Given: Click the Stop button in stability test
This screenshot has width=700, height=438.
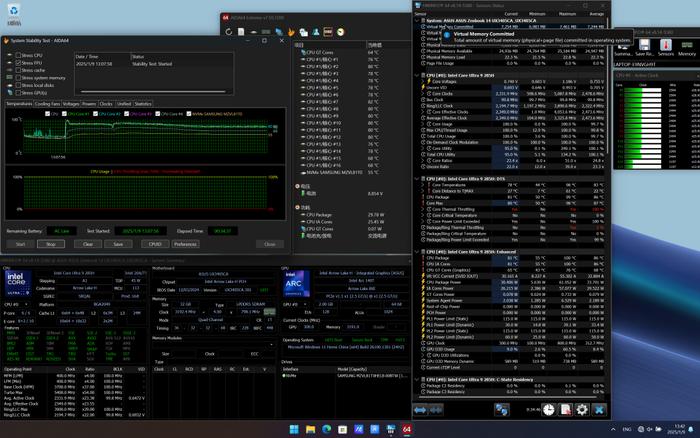Looking at the screenshot, I should (x=51, y=244).
